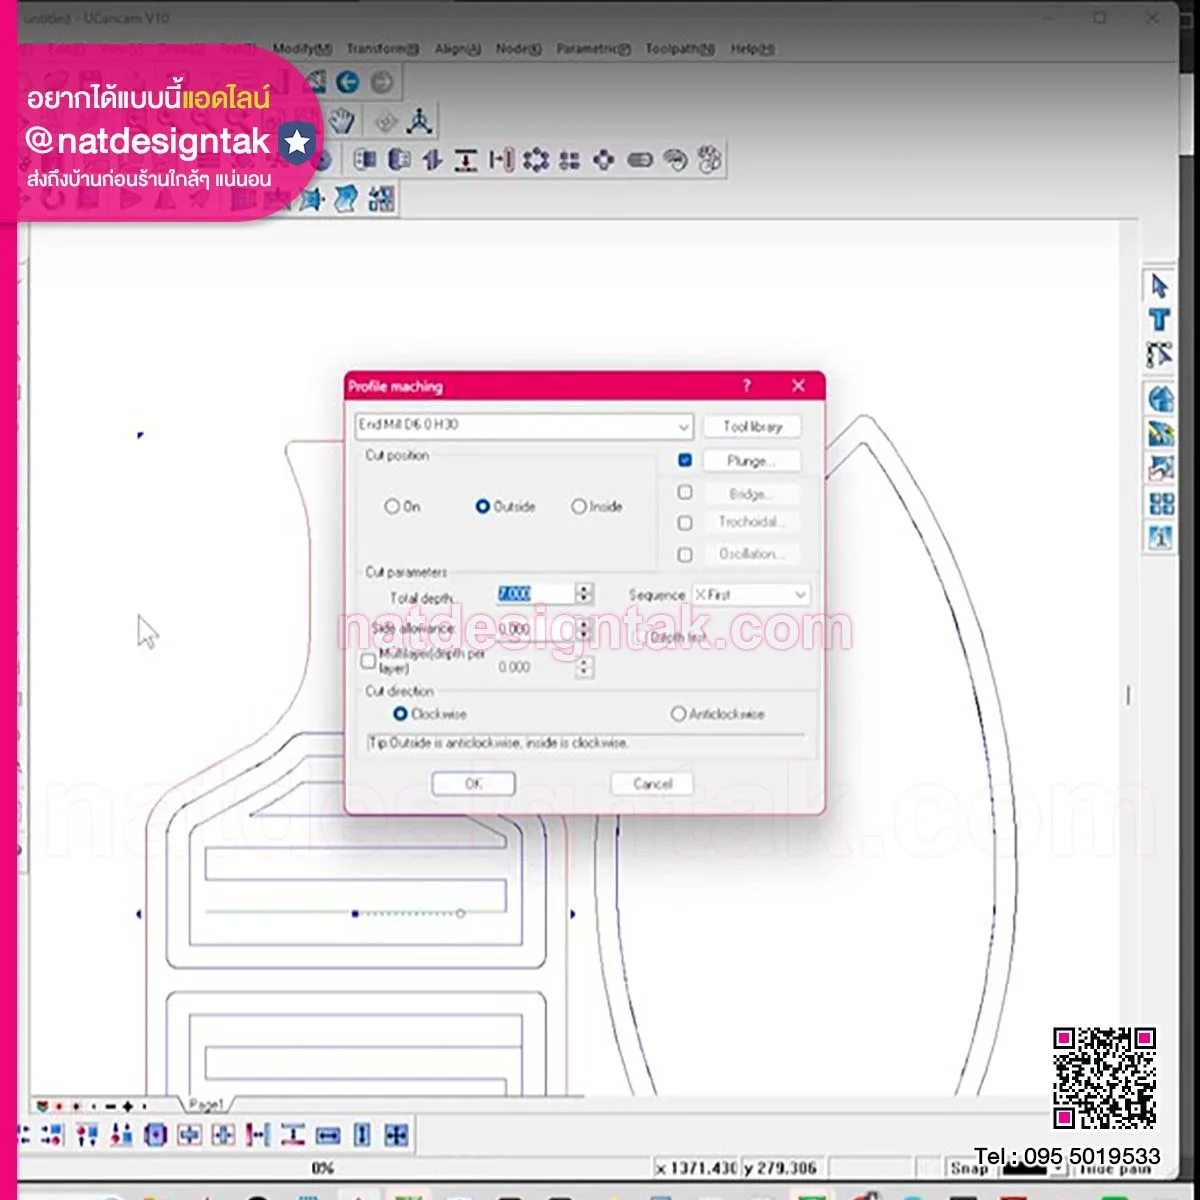Open the End Mill tool dropdown
This screenshot has width=1200, height=1200.
683,426
